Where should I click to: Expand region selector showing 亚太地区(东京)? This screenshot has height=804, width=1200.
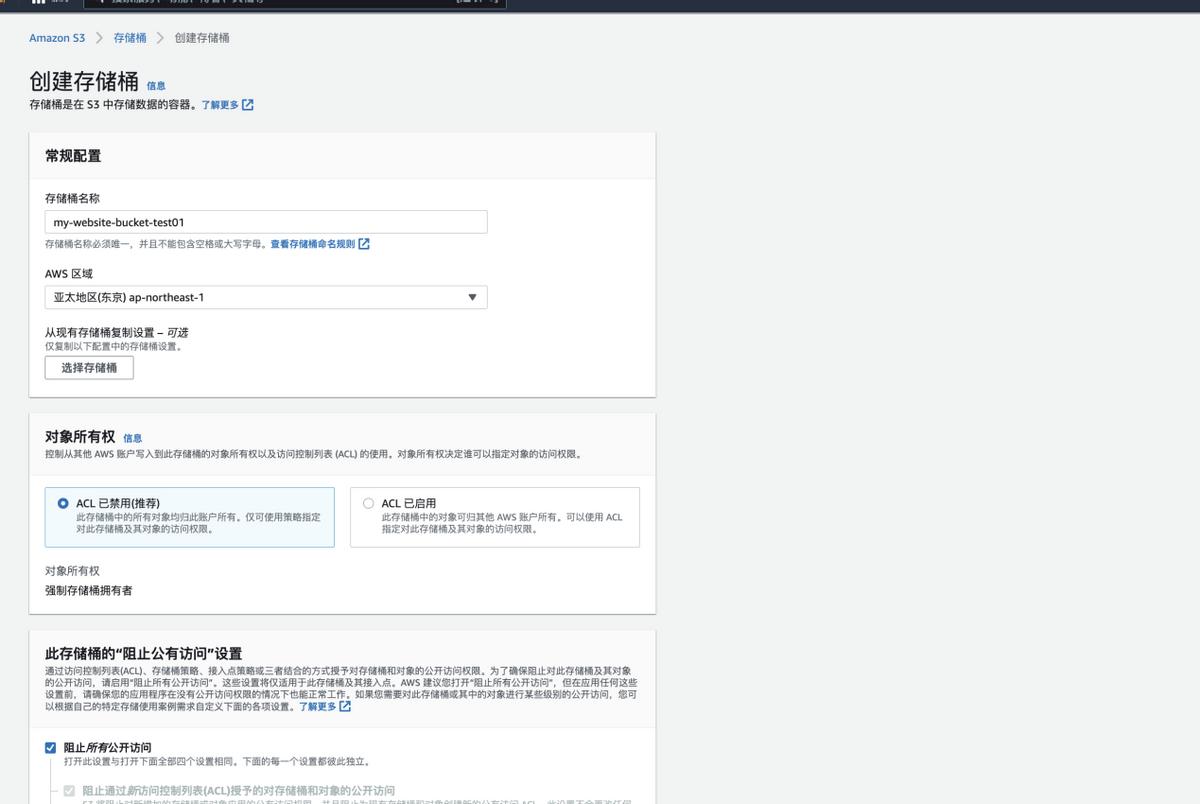(x=265, y=296)
